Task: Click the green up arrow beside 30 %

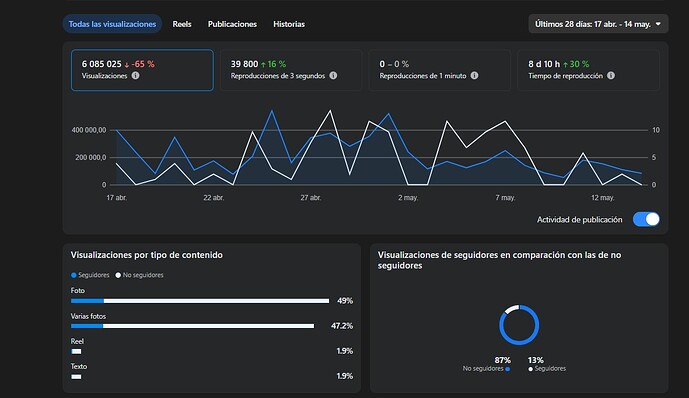Action: pos(565,65)
